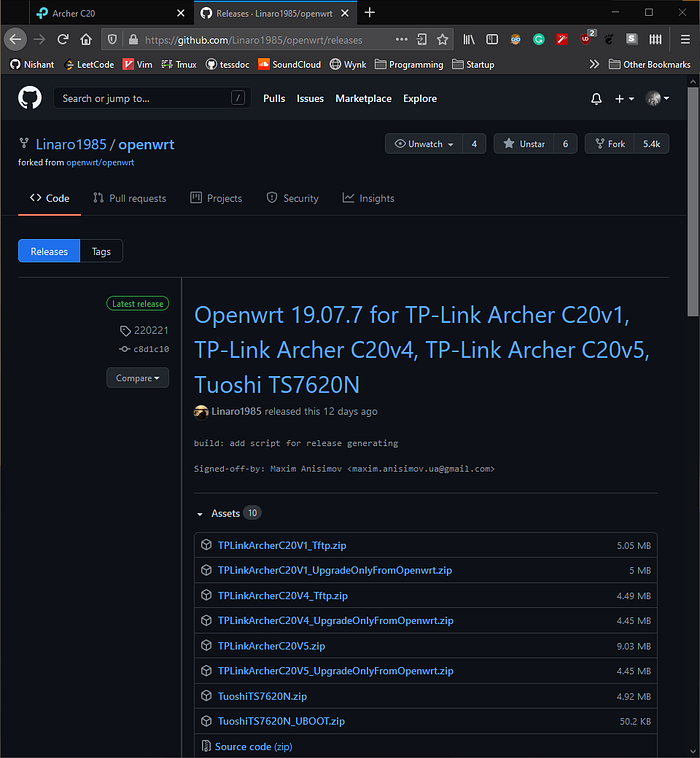Screen dimensions: 700x758
Task: Click the GitHub Octocat logo
Action: (x=30, y=98)
